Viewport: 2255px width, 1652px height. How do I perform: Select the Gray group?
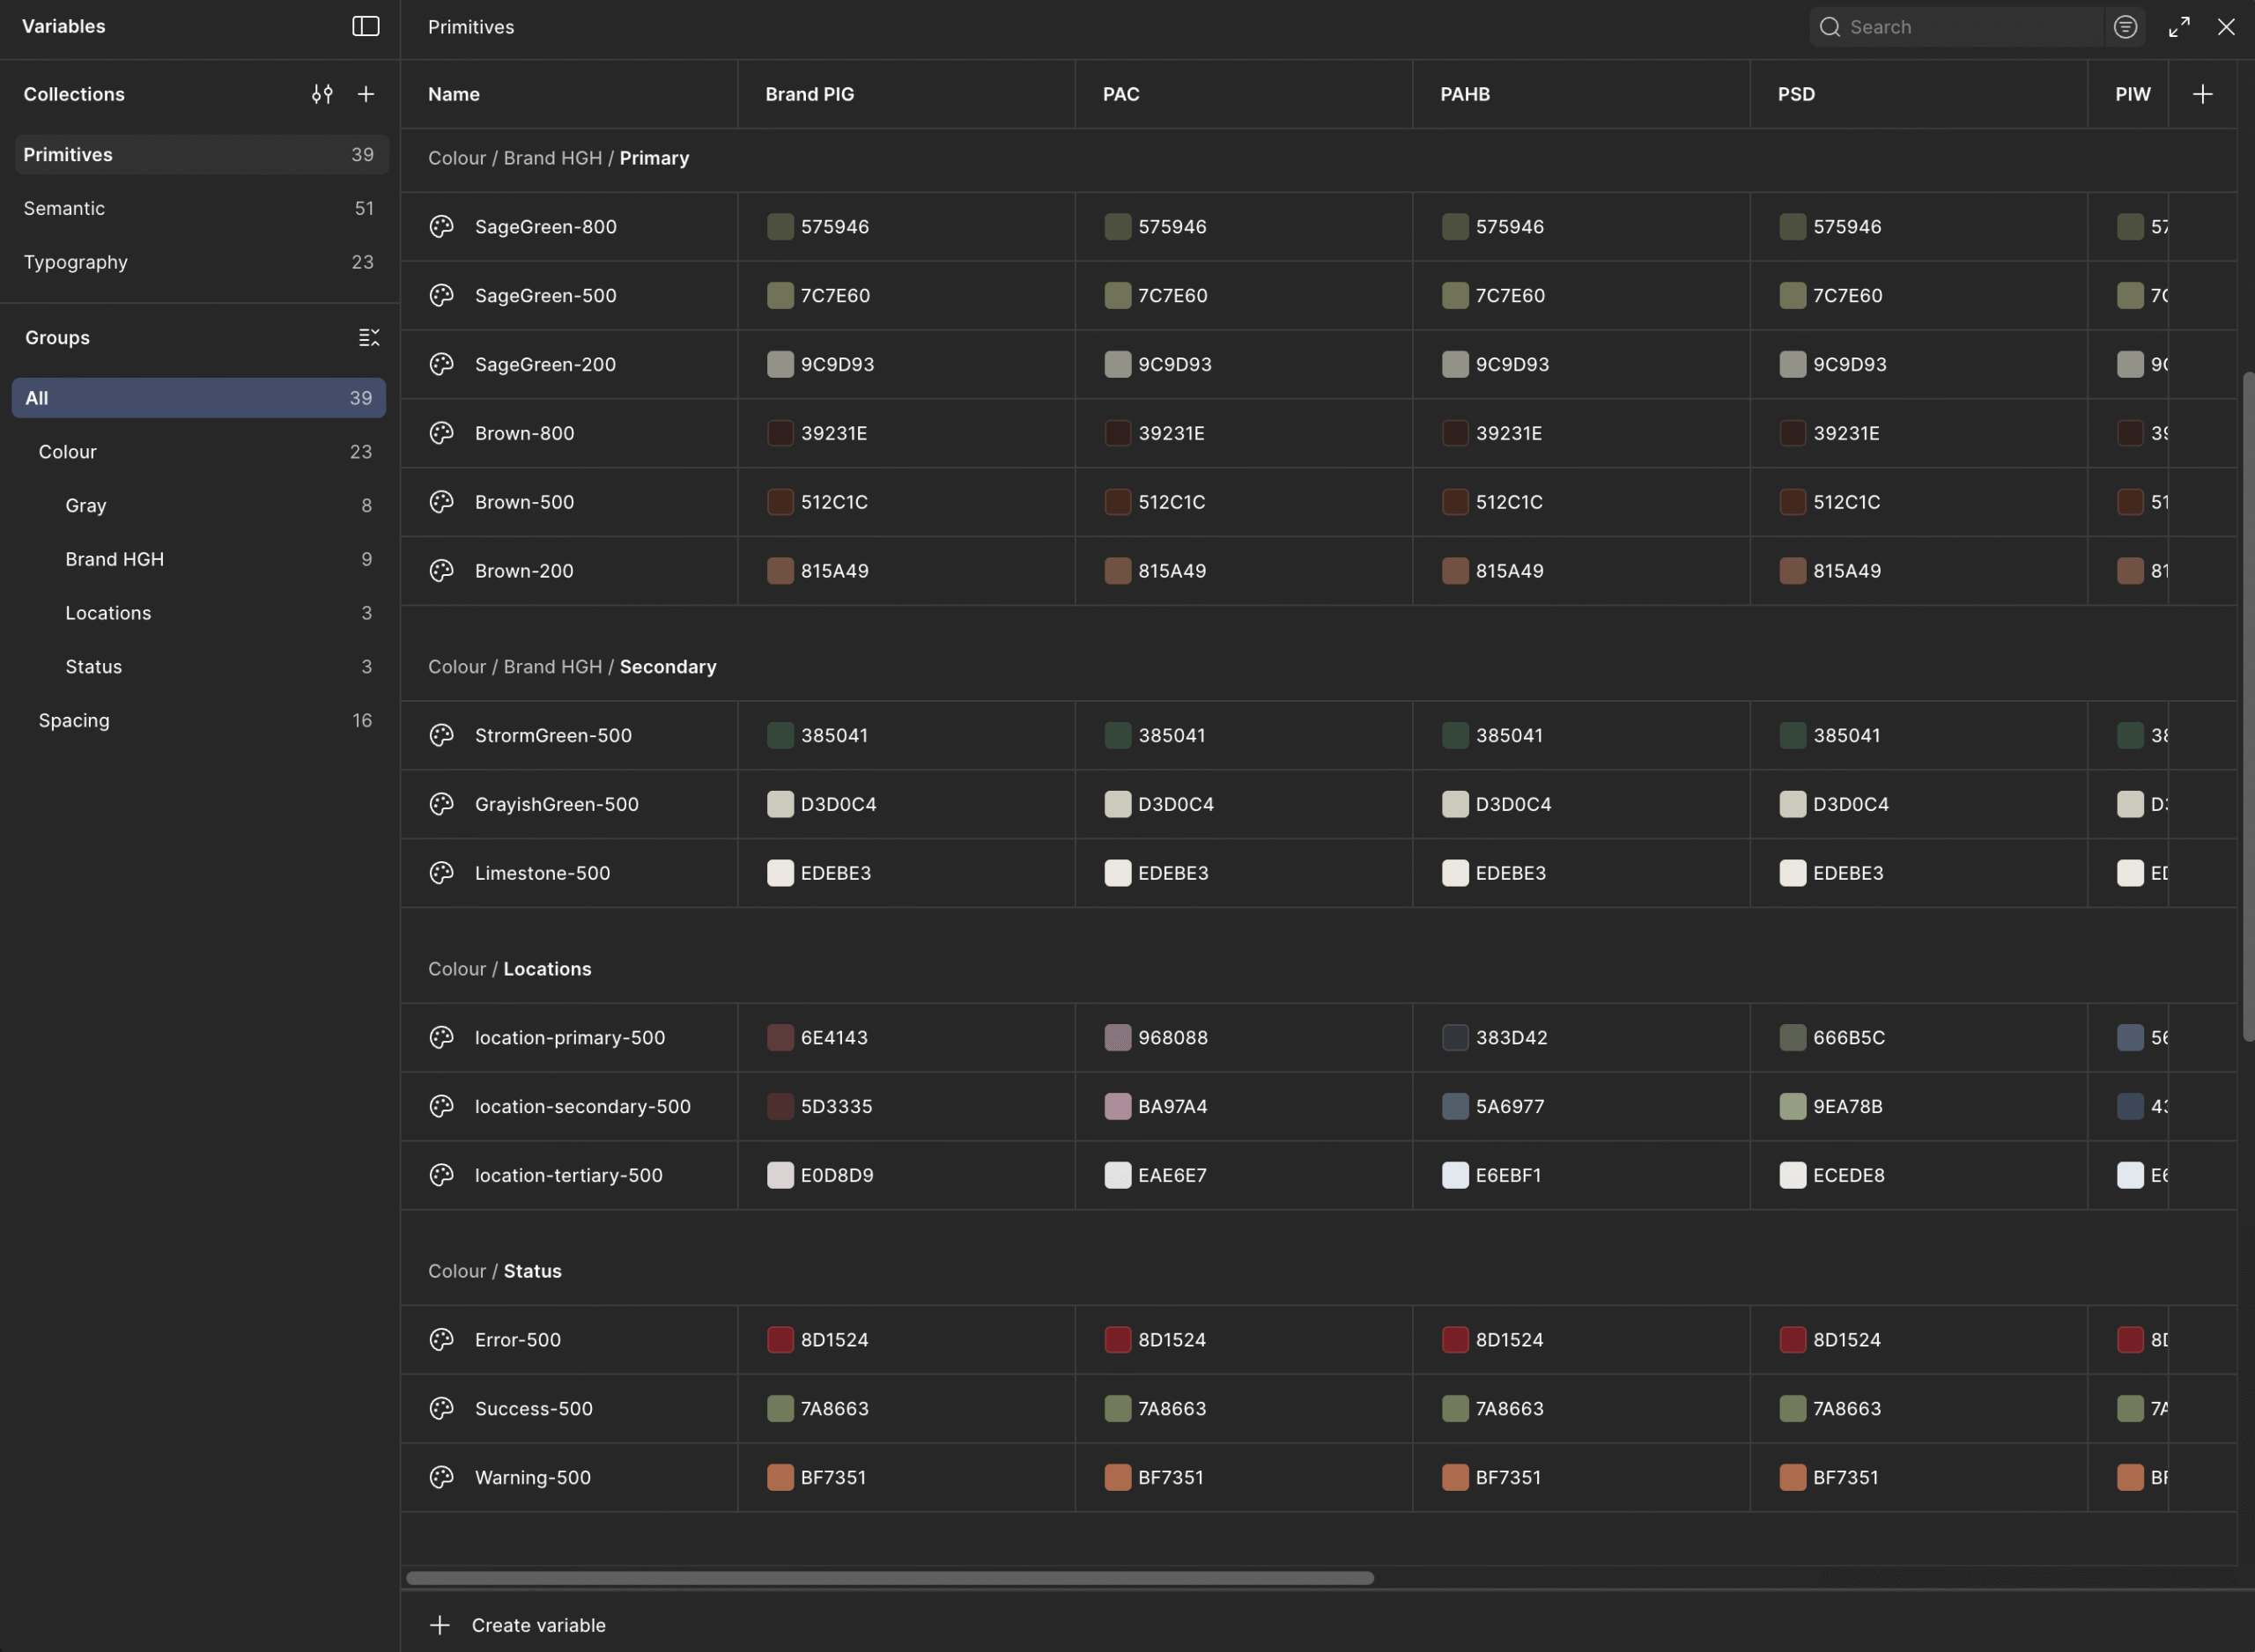point(86,505)
